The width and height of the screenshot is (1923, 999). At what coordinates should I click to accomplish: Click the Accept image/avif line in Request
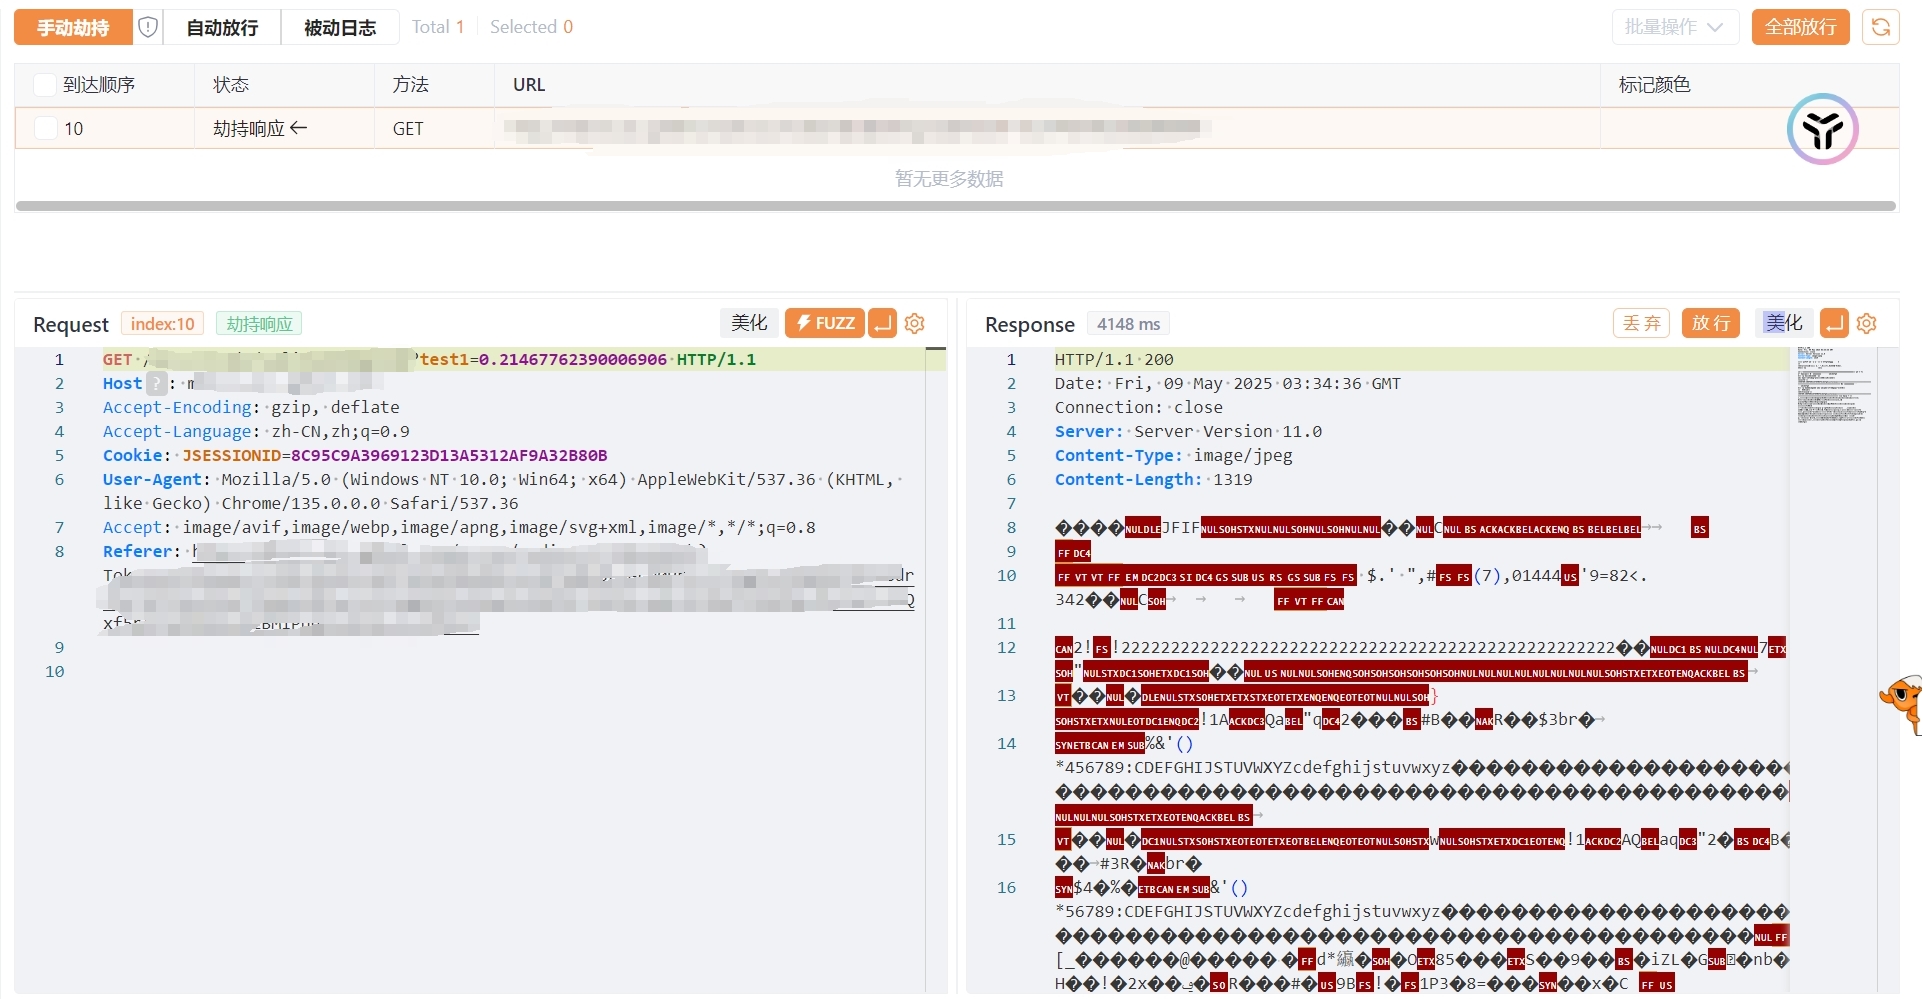[459, 527]
